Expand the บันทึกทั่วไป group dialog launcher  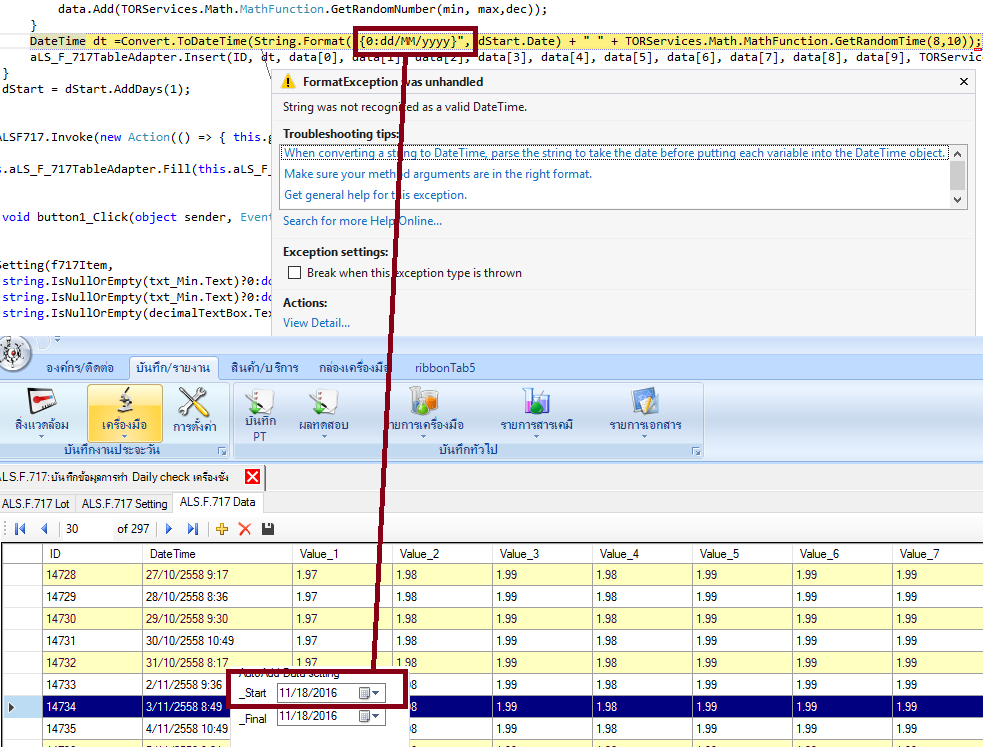coord(696,453)
